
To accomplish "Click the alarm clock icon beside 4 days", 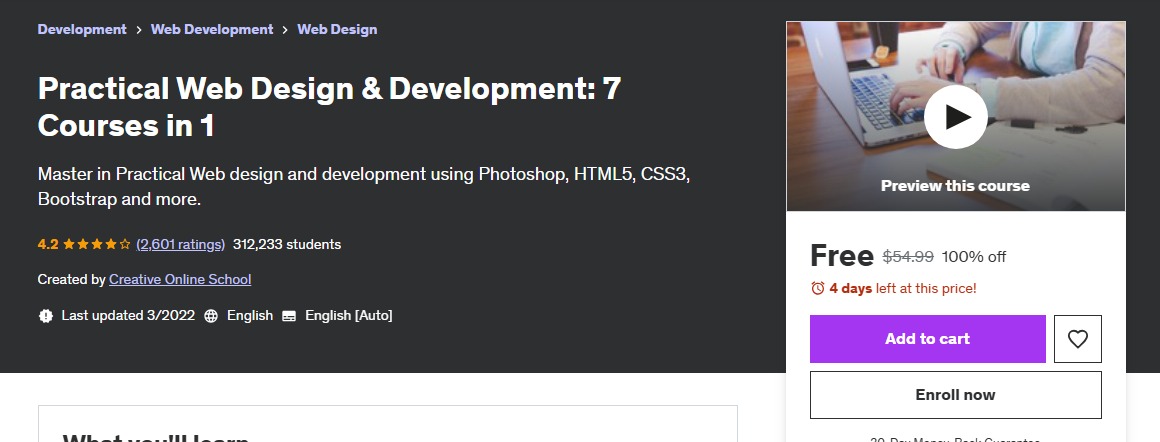I will tap(818, 288).
